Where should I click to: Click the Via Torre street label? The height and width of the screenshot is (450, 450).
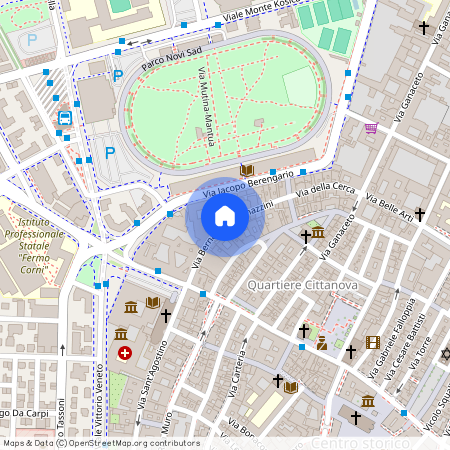pos(420,353)
